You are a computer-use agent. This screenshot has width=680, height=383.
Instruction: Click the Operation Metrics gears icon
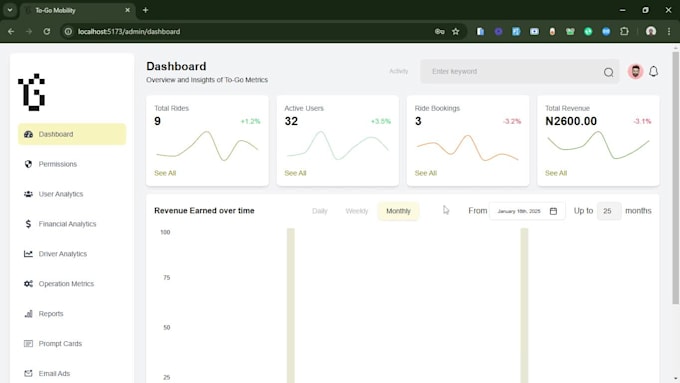point(28,284)
